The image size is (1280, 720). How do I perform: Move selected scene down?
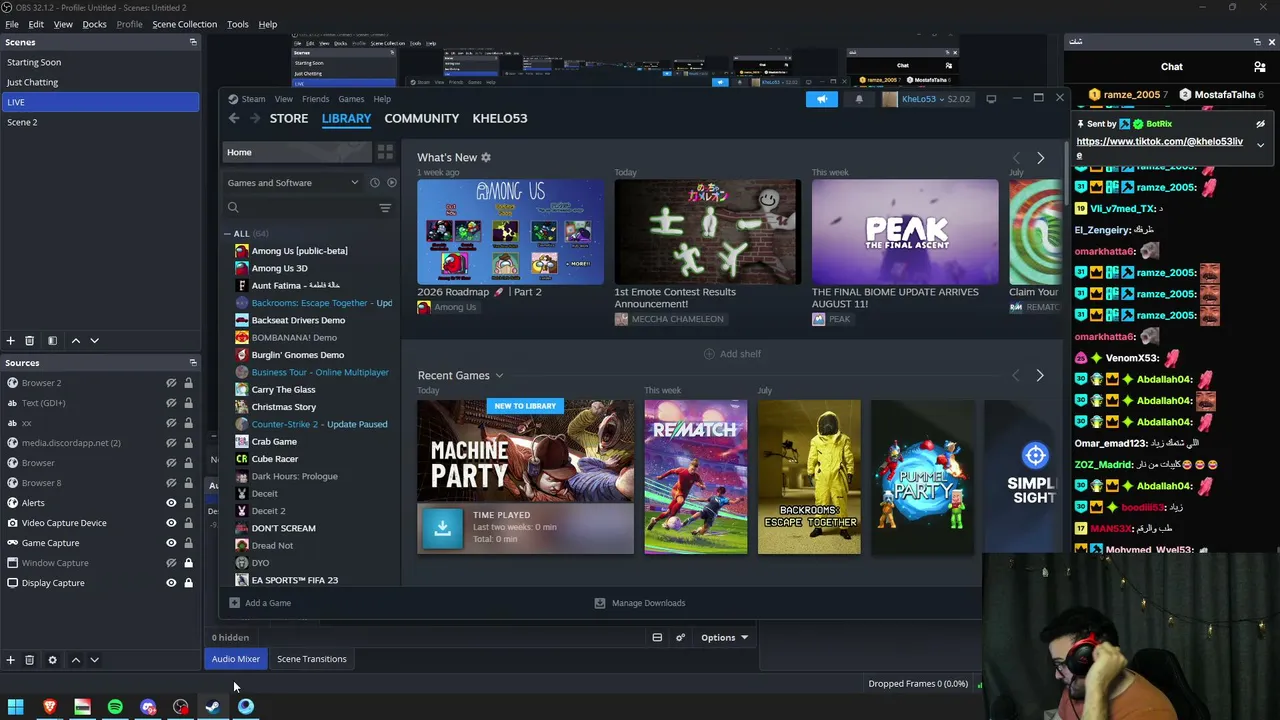[94, 341]
